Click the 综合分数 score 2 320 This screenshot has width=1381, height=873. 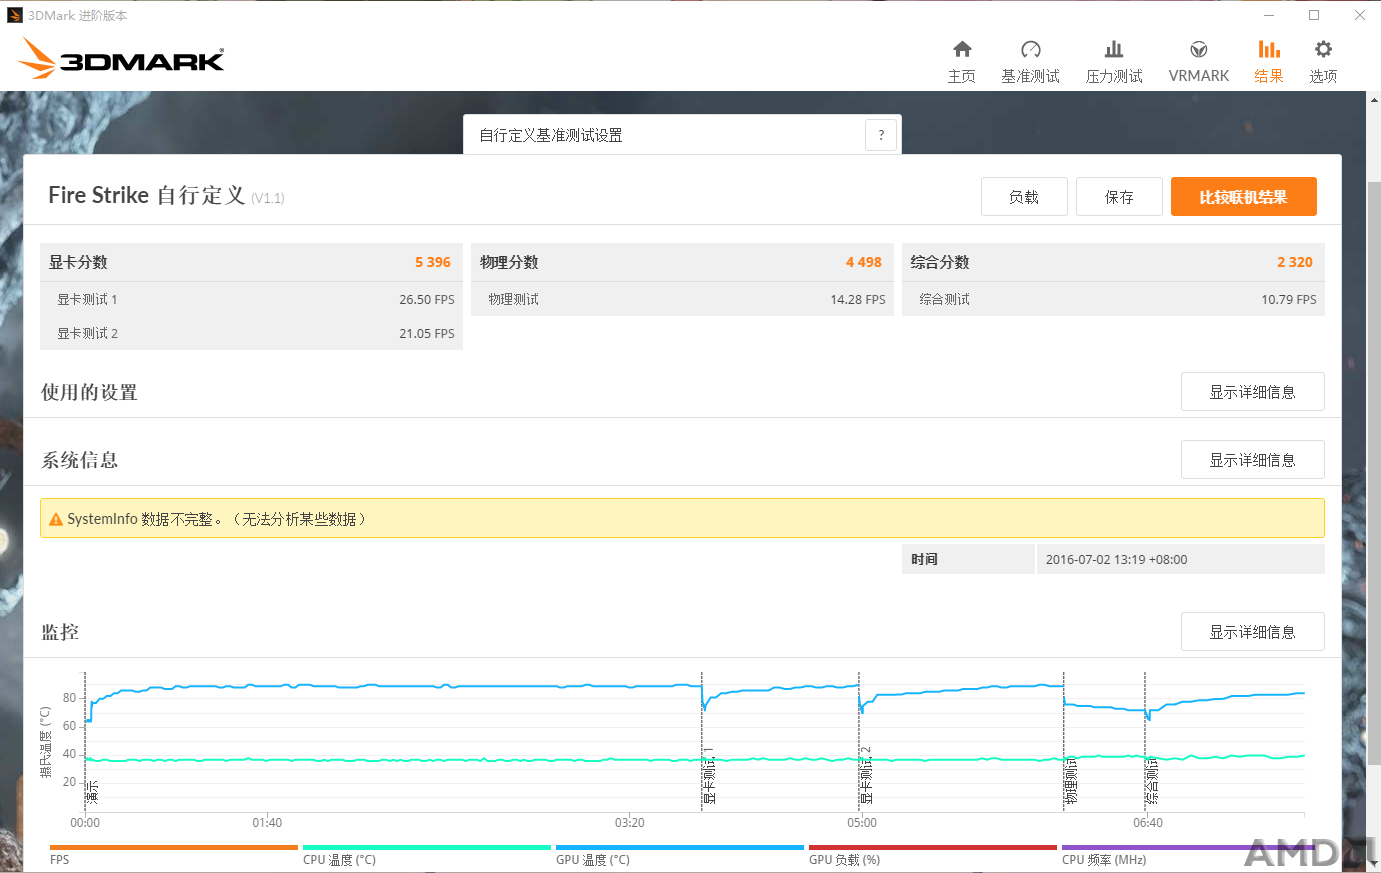point(1295,262)
